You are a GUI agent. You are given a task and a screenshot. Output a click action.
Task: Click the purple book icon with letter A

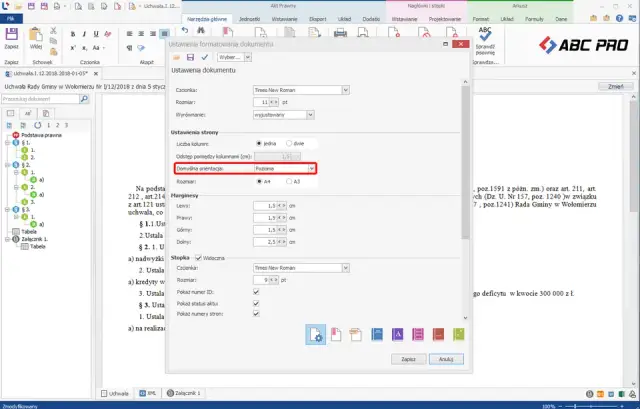click(x=397, y=333)
